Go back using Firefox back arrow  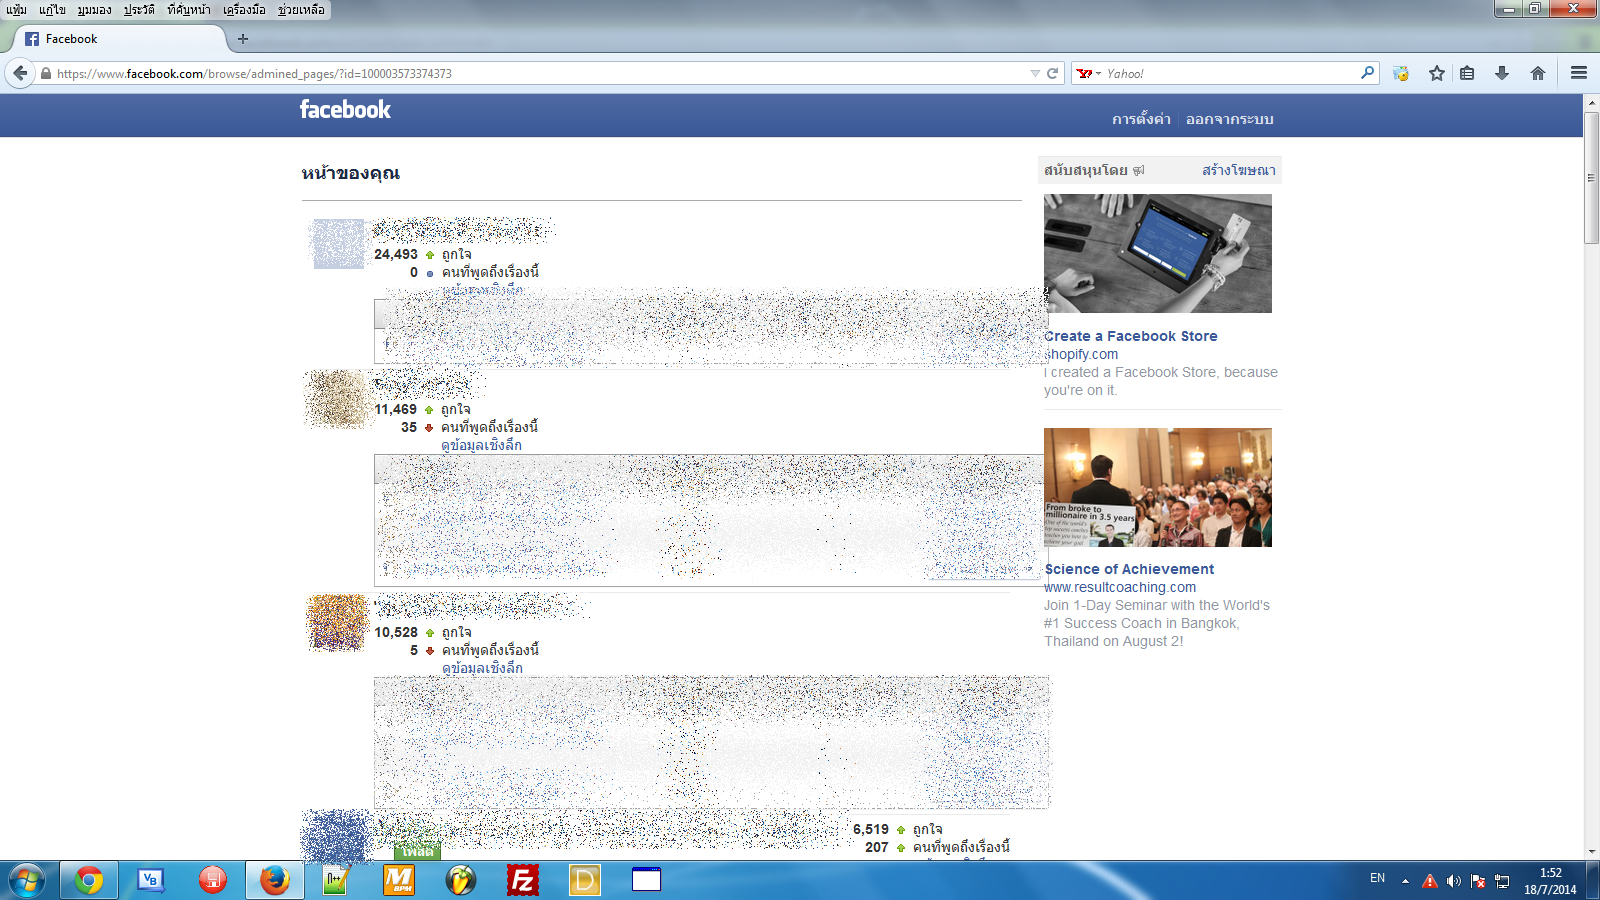click(20, 73)
